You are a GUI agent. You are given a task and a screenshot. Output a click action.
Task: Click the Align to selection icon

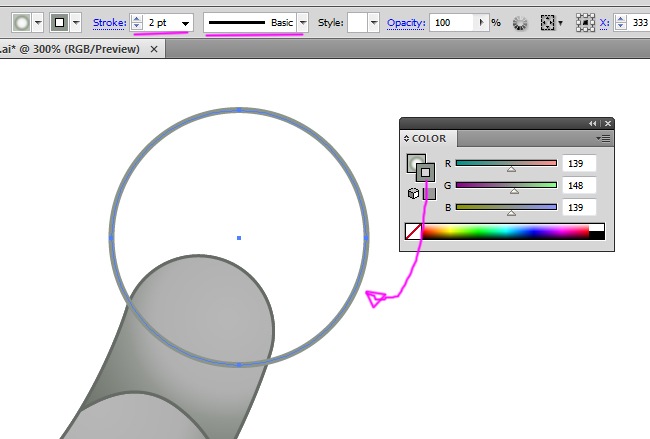point(547,22)
